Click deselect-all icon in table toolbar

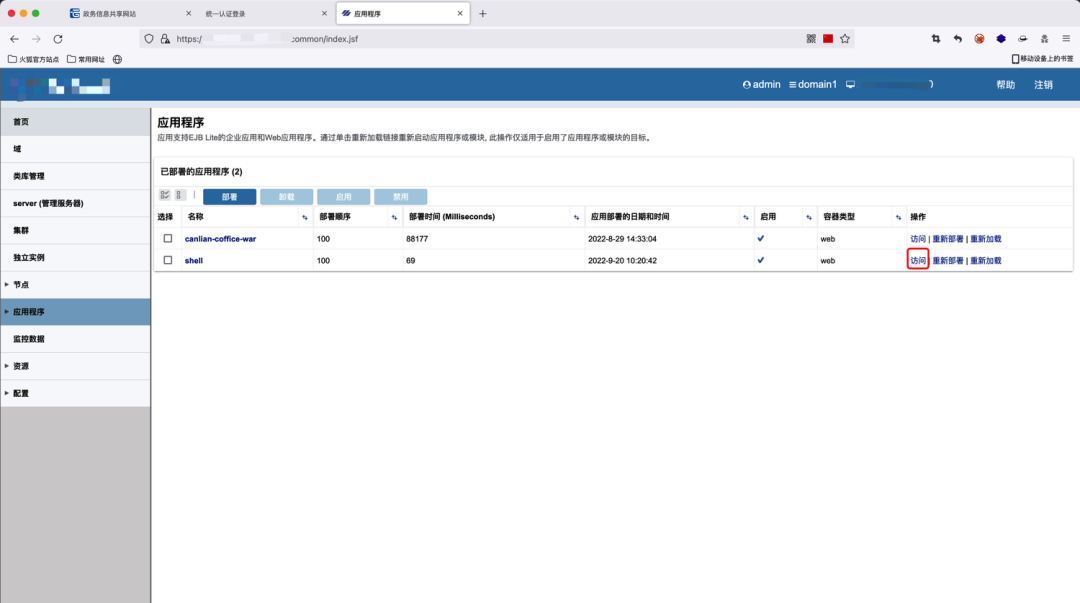tap(179, 195)
